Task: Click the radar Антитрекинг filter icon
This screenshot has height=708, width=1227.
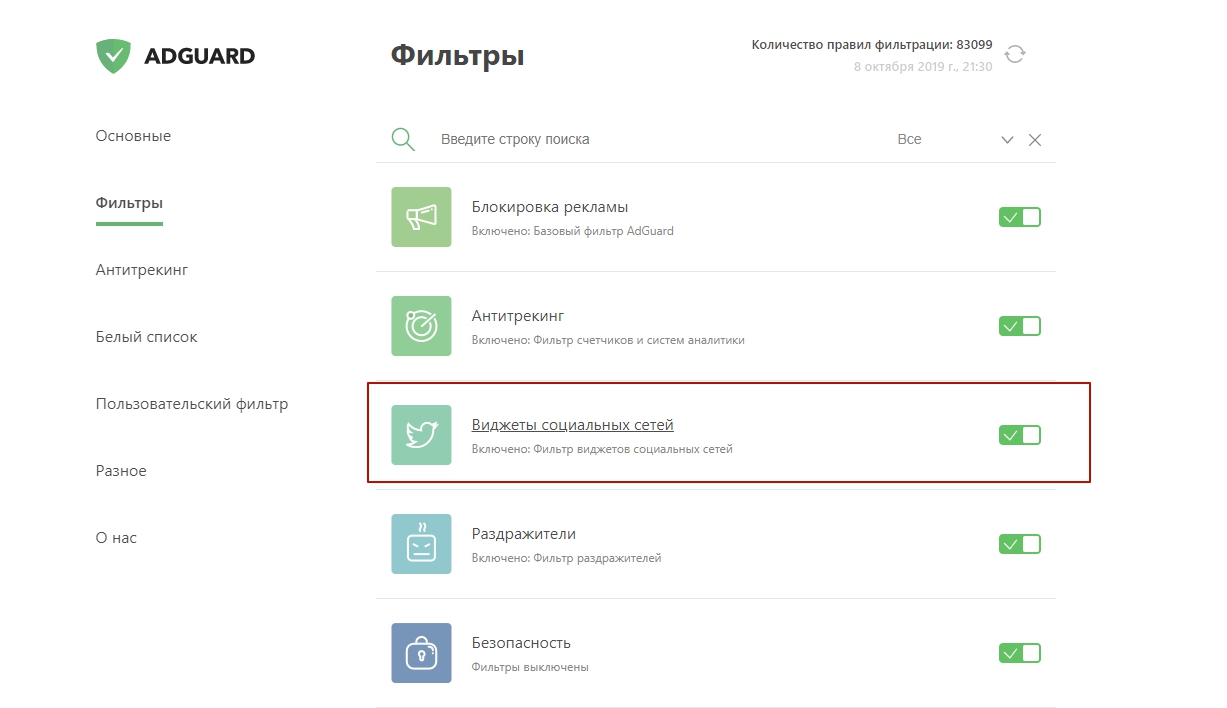Action: [x=421, y=326]
